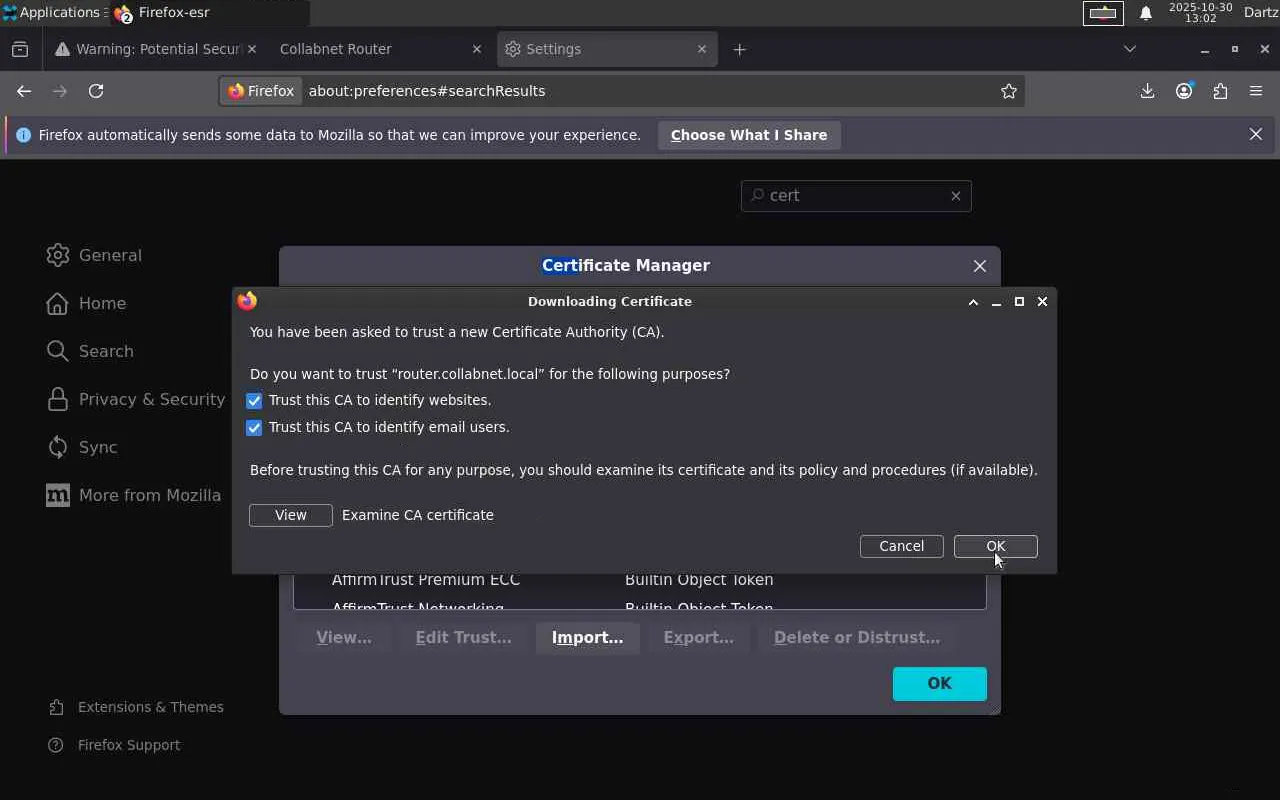This screenshot has width=1280, height=800.
Task: Open Firefox Support link
Action: pos(115,745)
